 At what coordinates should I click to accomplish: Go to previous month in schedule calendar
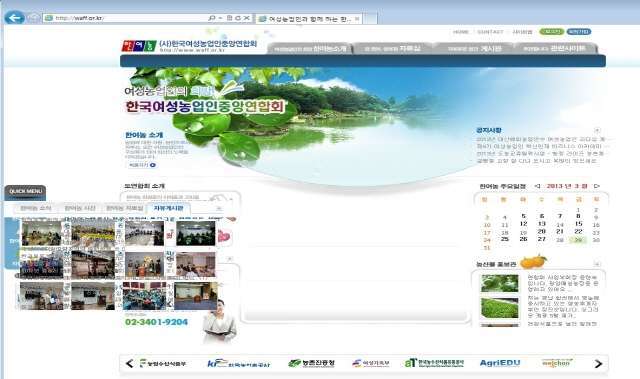[x=537, y=186]
